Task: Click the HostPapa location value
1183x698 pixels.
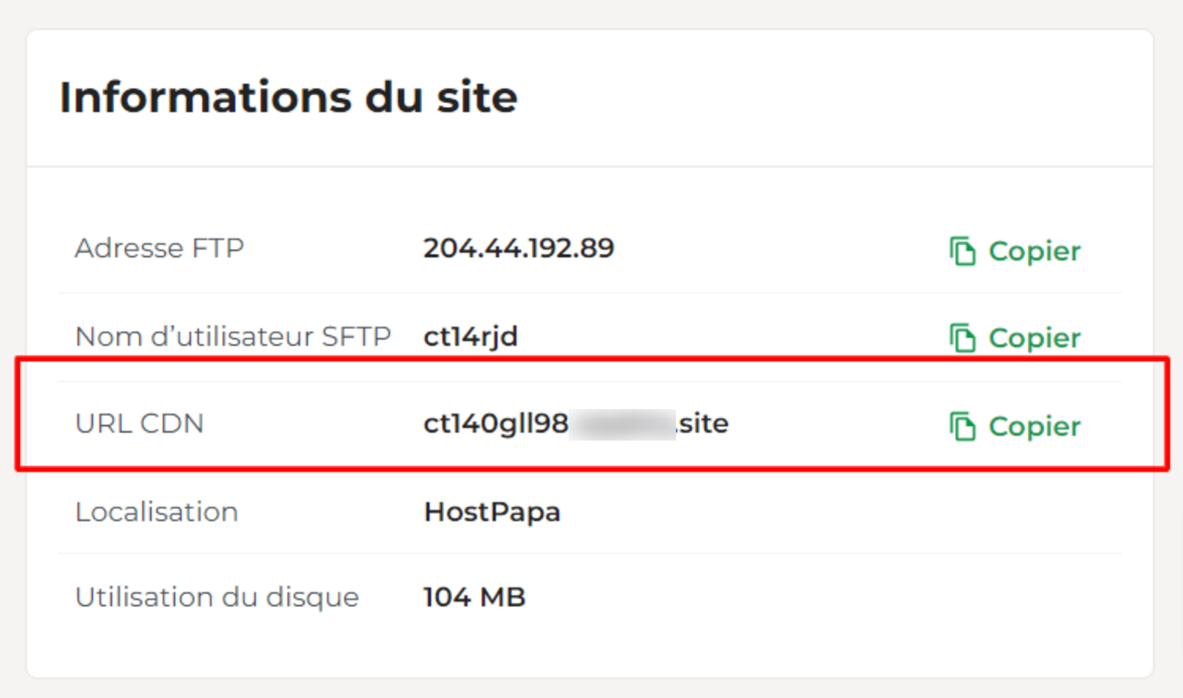Action: 492,512
